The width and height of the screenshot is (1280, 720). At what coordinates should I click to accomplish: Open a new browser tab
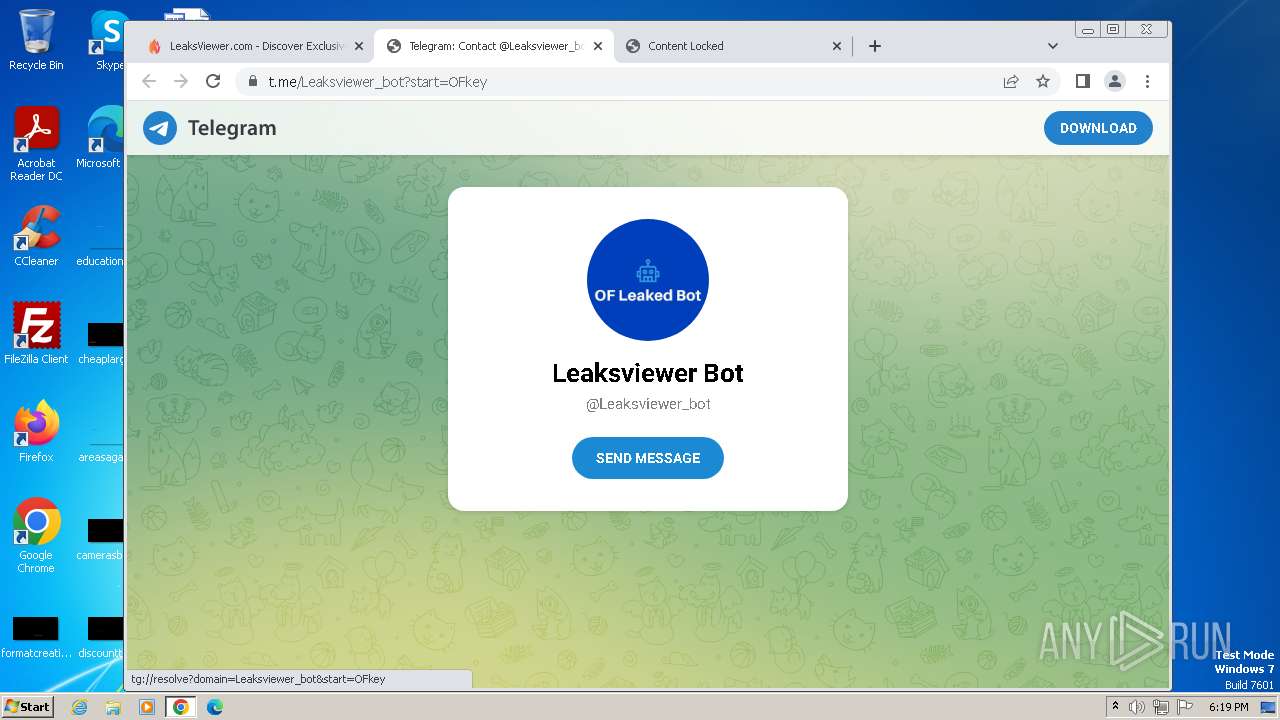tap(875, 46)
